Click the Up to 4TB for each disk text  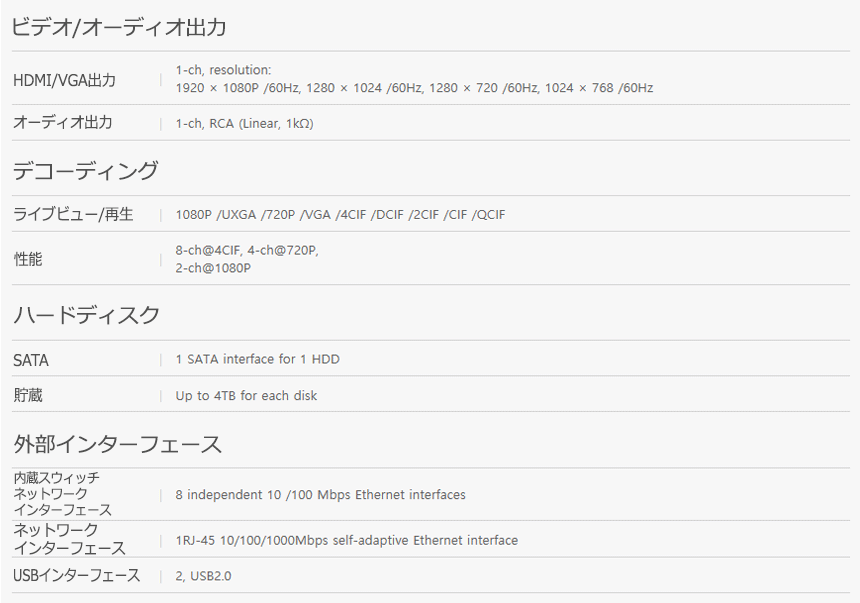(246, 396)
